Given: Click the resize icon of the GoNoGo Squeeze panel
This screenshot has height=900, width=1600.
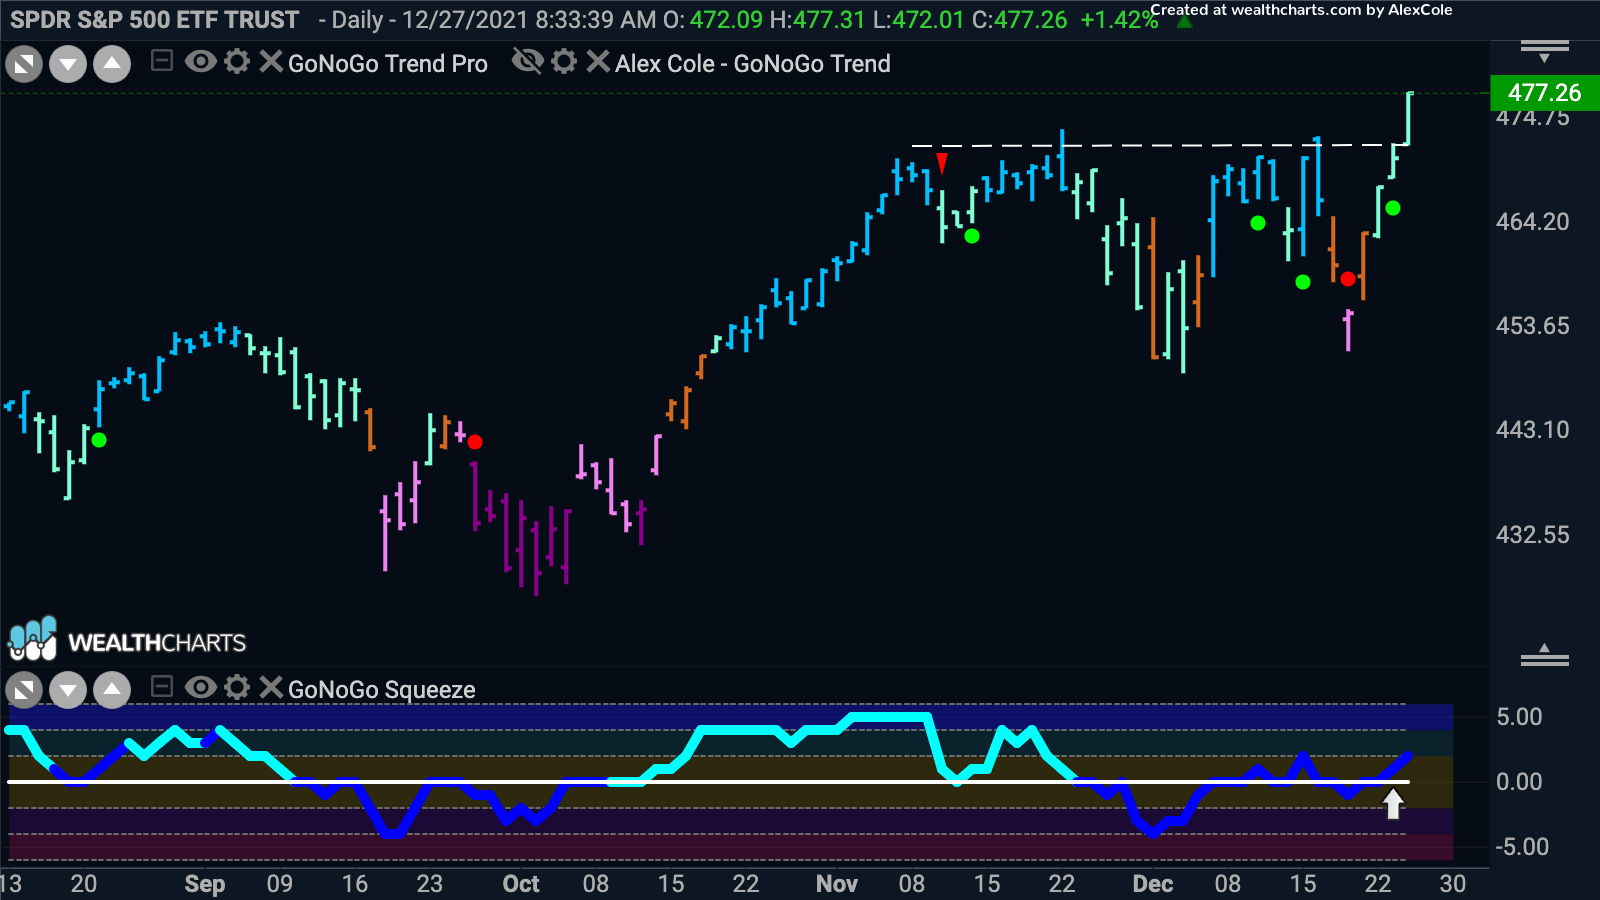Looking at the screenshot, I should click(24, 690).
